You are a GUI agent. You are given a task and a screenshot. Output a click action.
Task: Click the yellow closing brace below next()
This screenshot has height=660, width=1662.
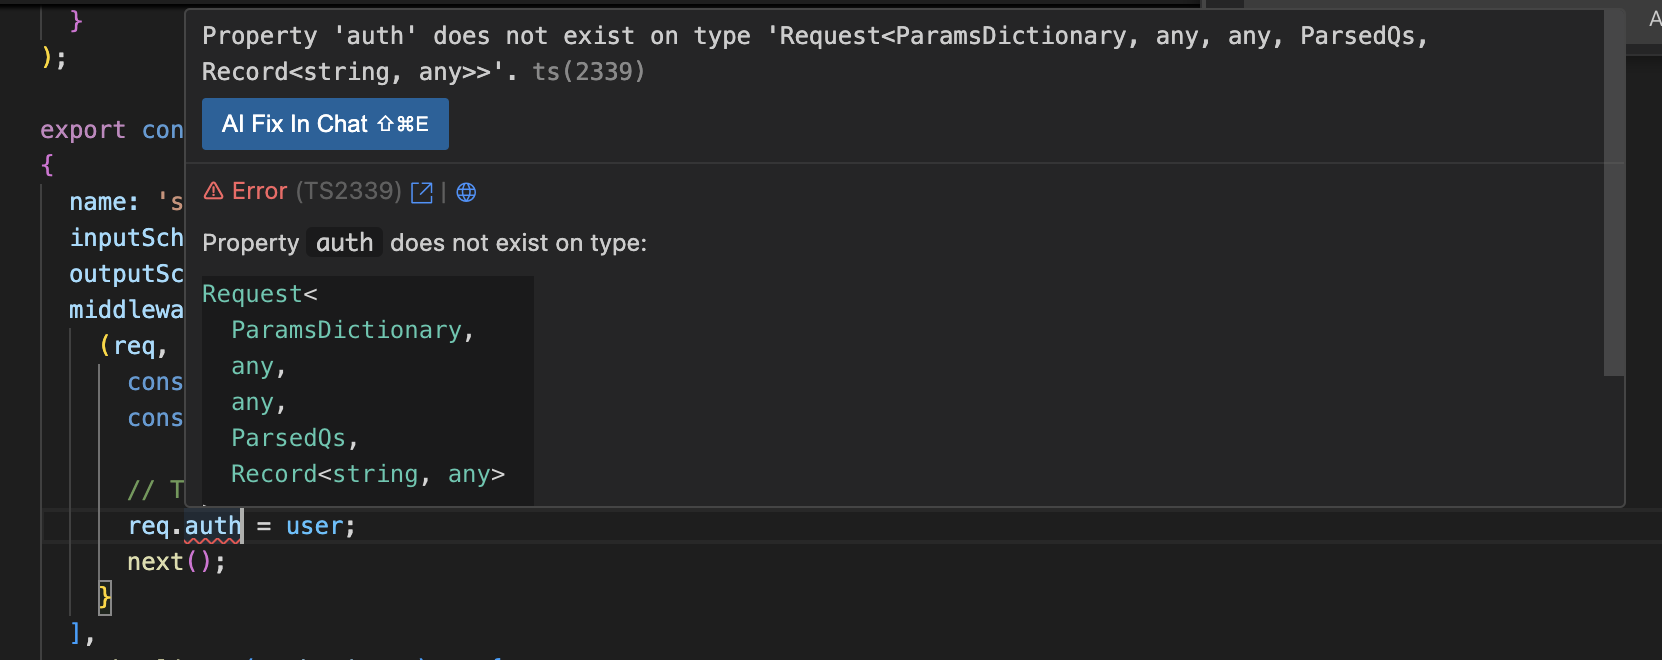tap(104, 598)
